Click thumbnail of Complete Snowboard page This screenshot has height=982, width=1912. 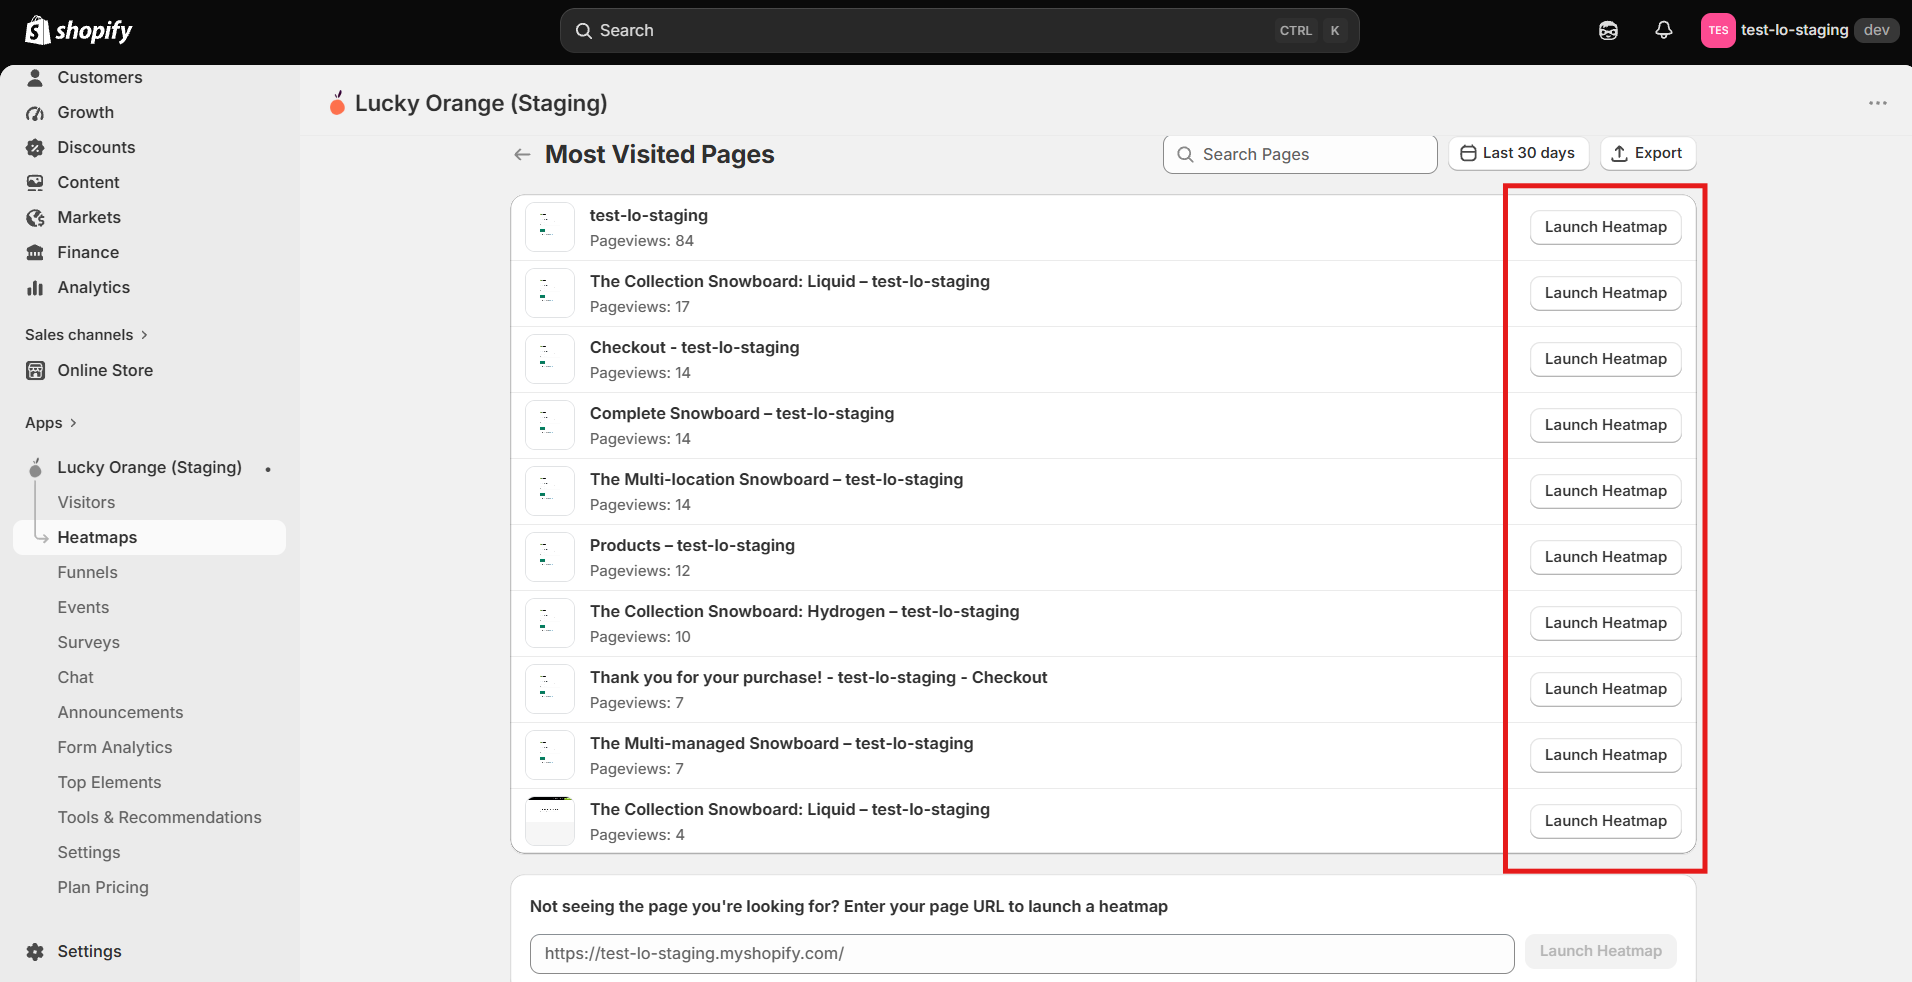550,425
